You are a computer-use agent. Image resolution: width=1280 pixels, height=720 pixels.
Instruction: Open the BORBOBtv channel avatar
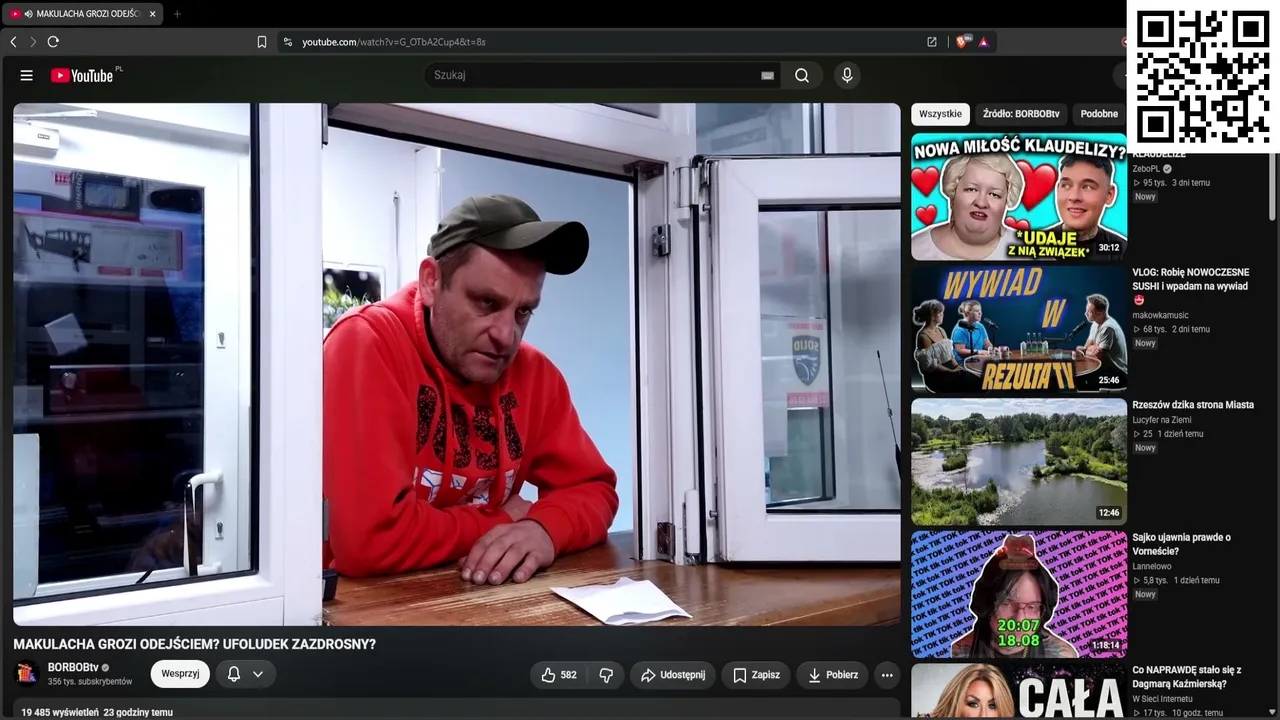pos(28,674)
